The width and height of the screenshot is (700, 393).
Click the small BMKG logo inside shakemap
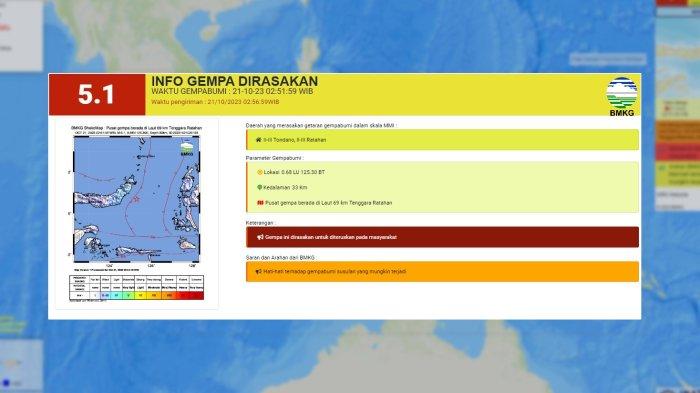(x=187, y=149)
